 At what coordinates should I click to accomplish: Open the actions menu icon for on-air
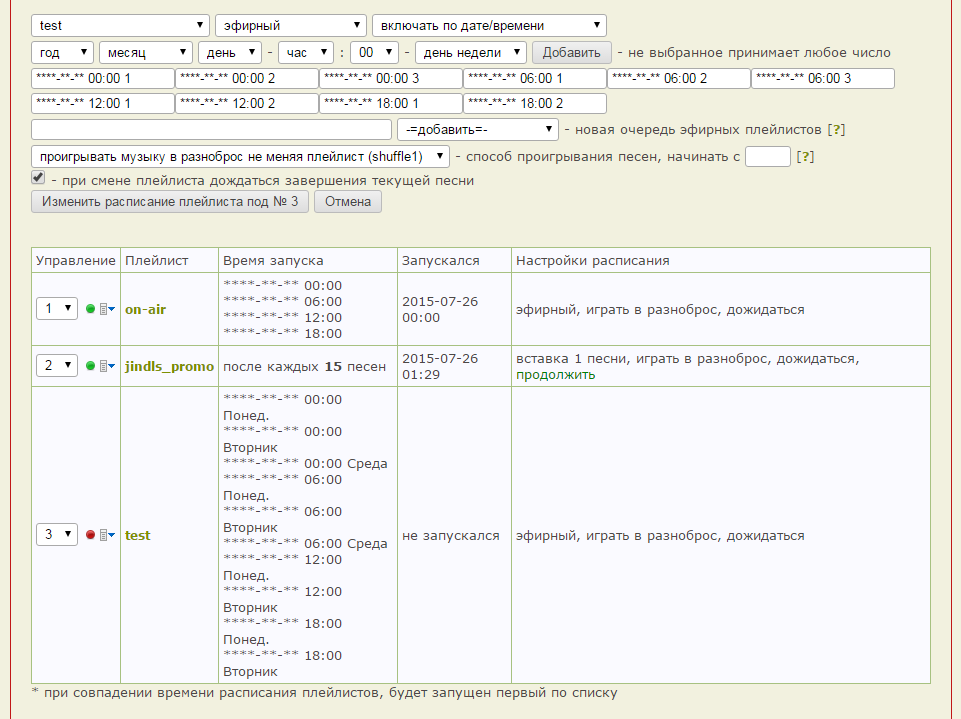[107, 309]
